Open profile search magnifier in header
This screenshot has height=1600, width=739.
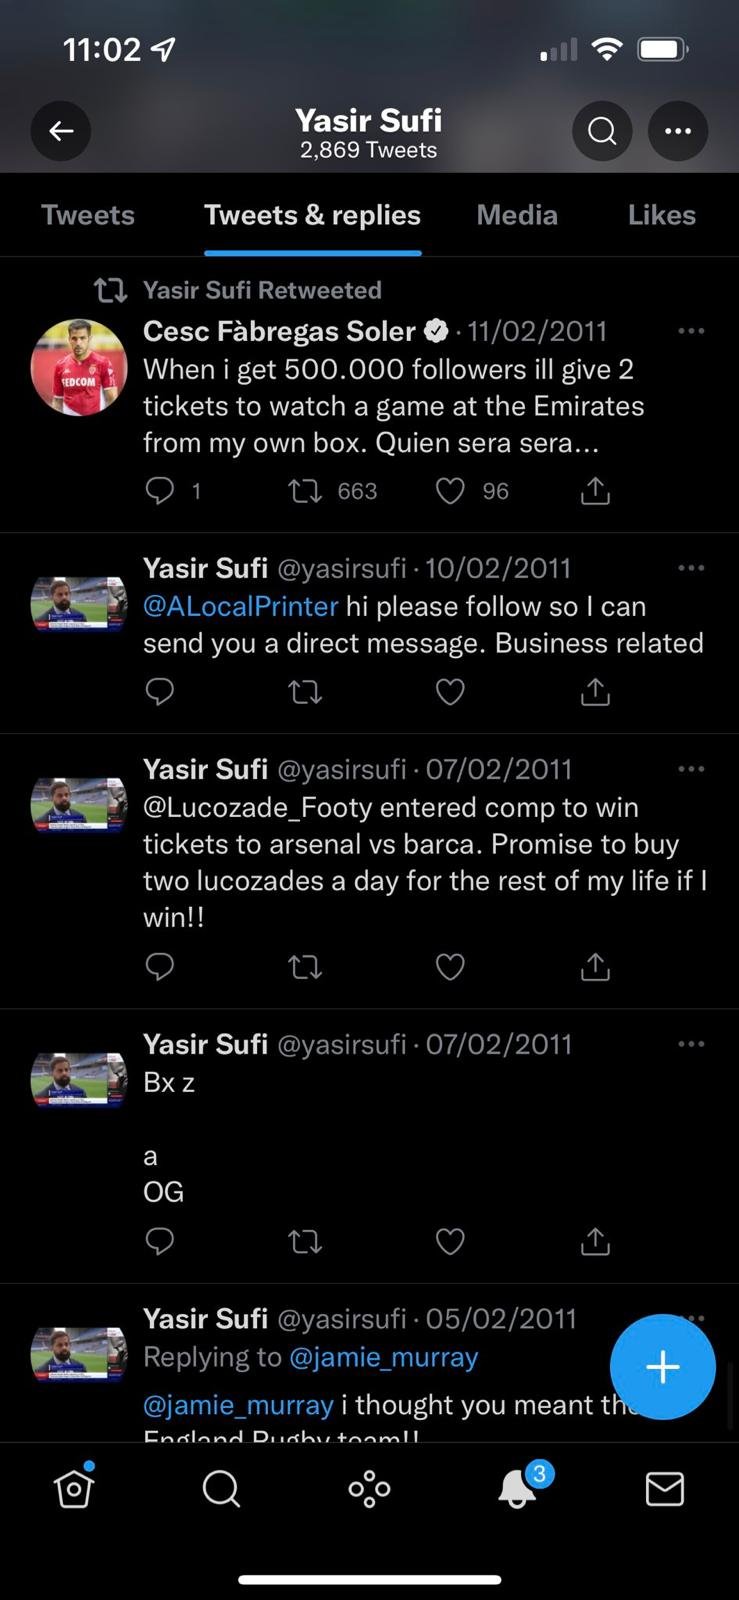tap(602, 131)
